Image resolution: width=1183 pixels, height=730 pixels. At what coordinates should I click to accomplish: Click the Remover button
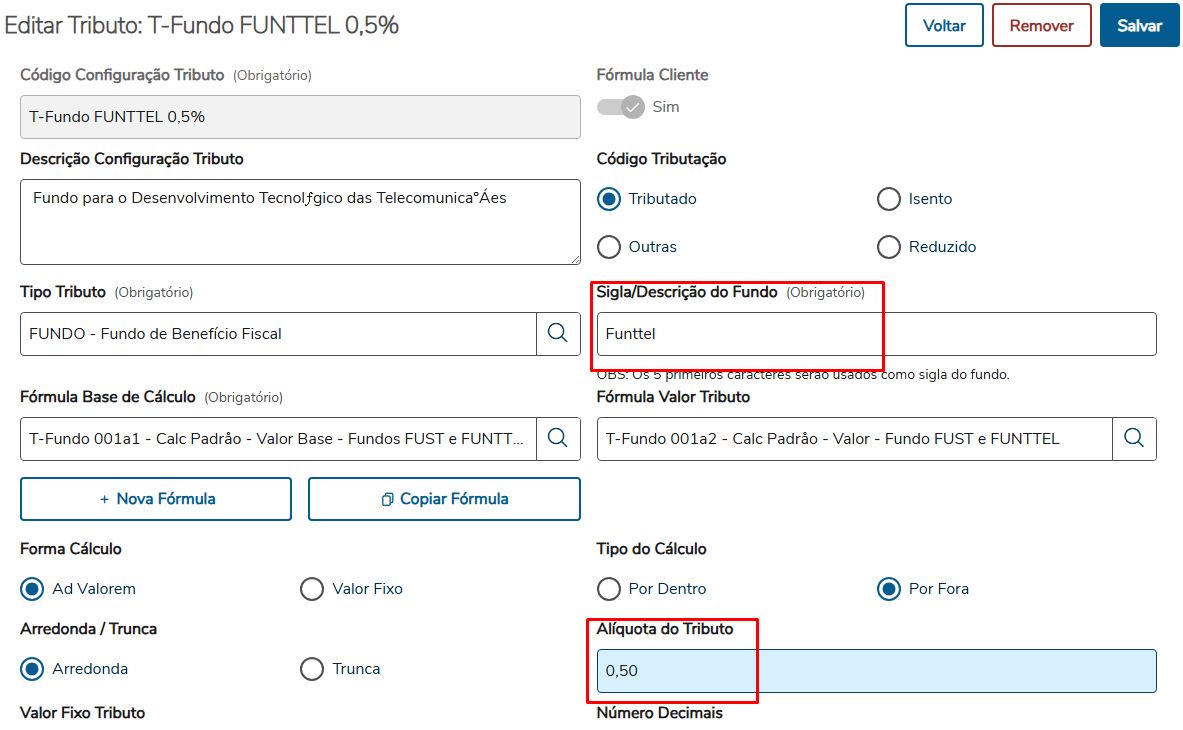click(x=1041, y=26)
